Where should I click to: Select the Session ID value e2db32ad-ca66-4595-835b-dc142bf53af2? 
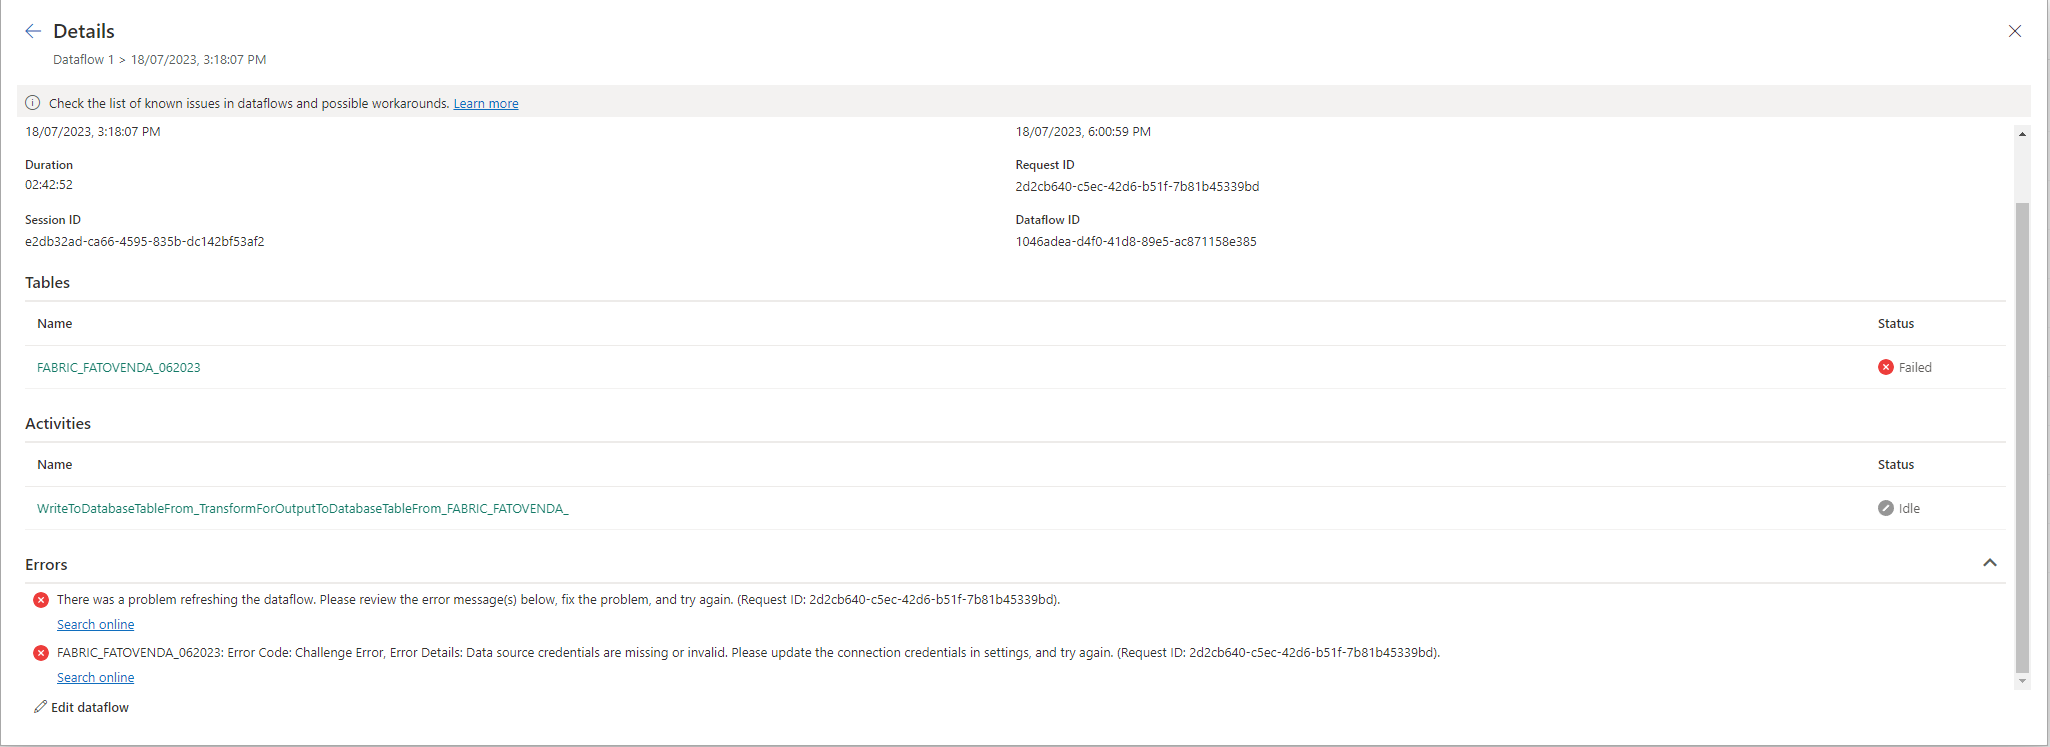pyautogui.click(x=145, y=242)
